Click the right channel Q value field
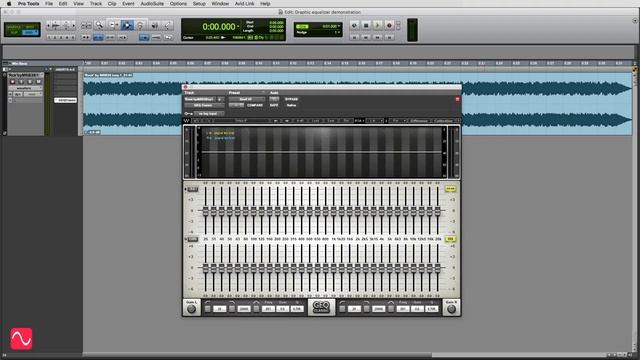640x360 pixels. click(432, 309)
